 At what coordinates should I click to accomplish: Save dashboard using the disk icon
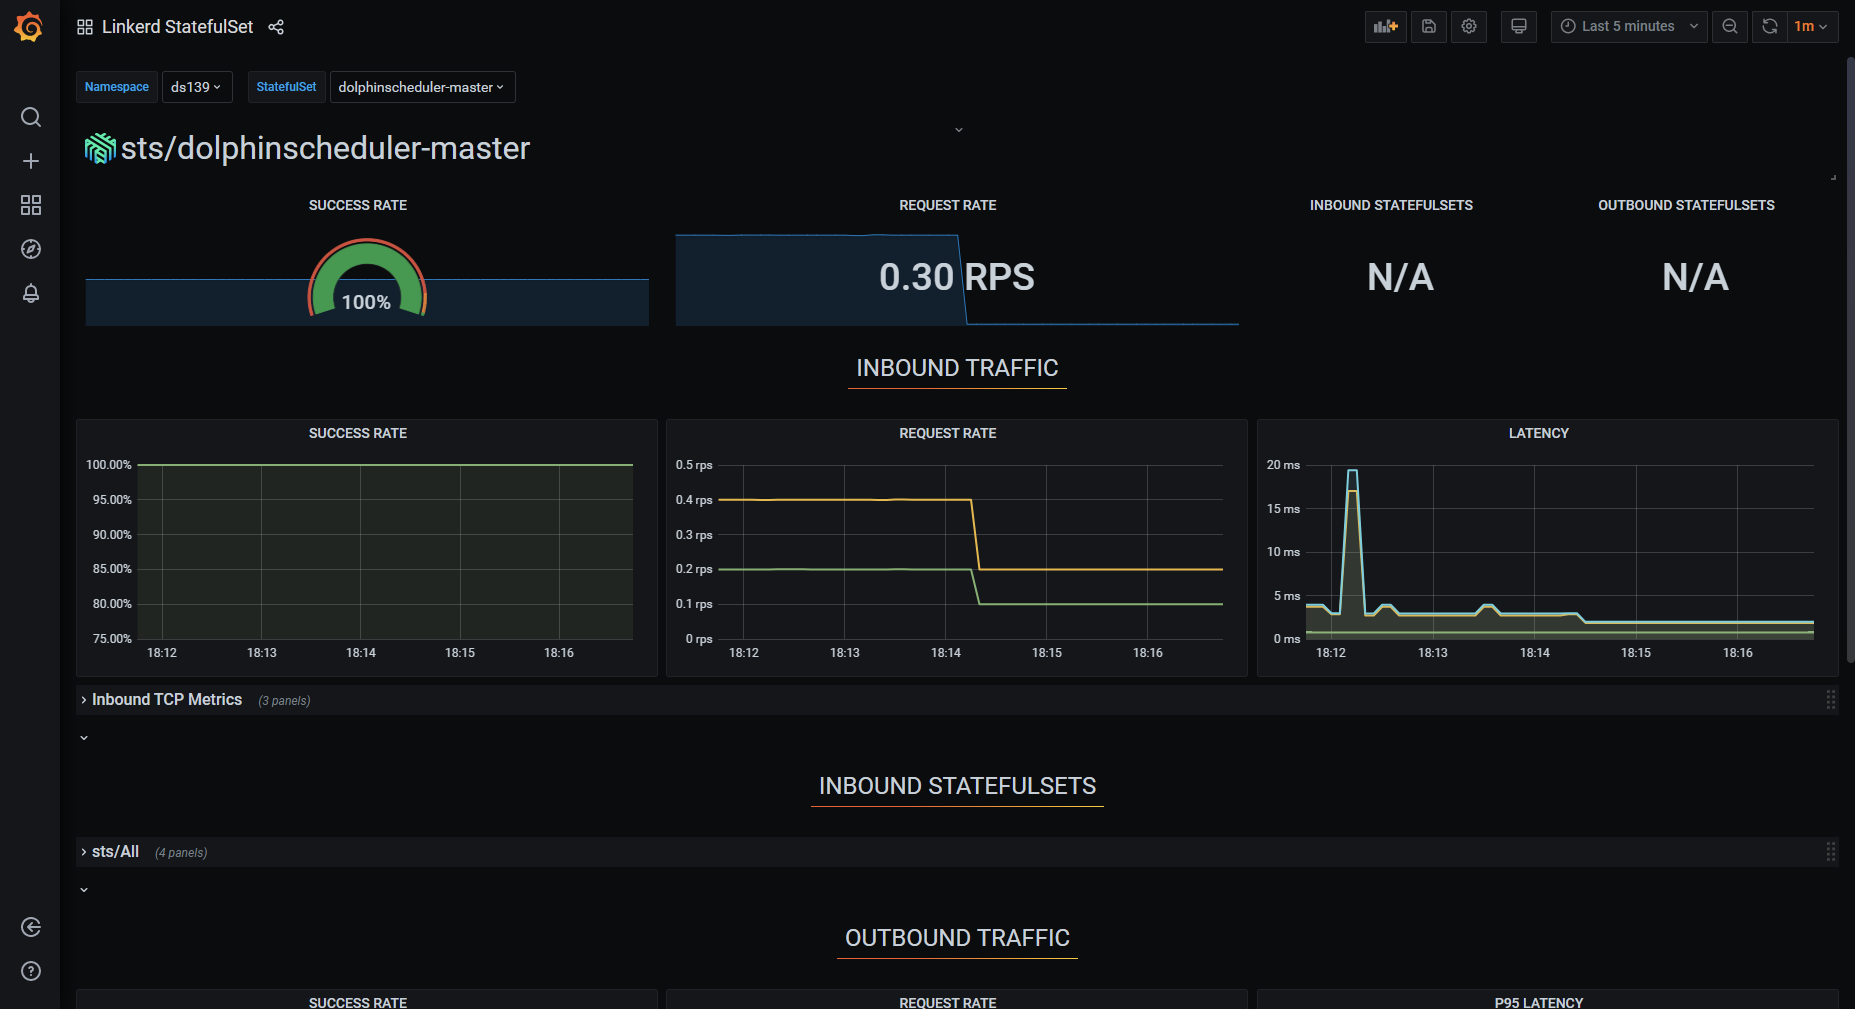[1429, 27]
